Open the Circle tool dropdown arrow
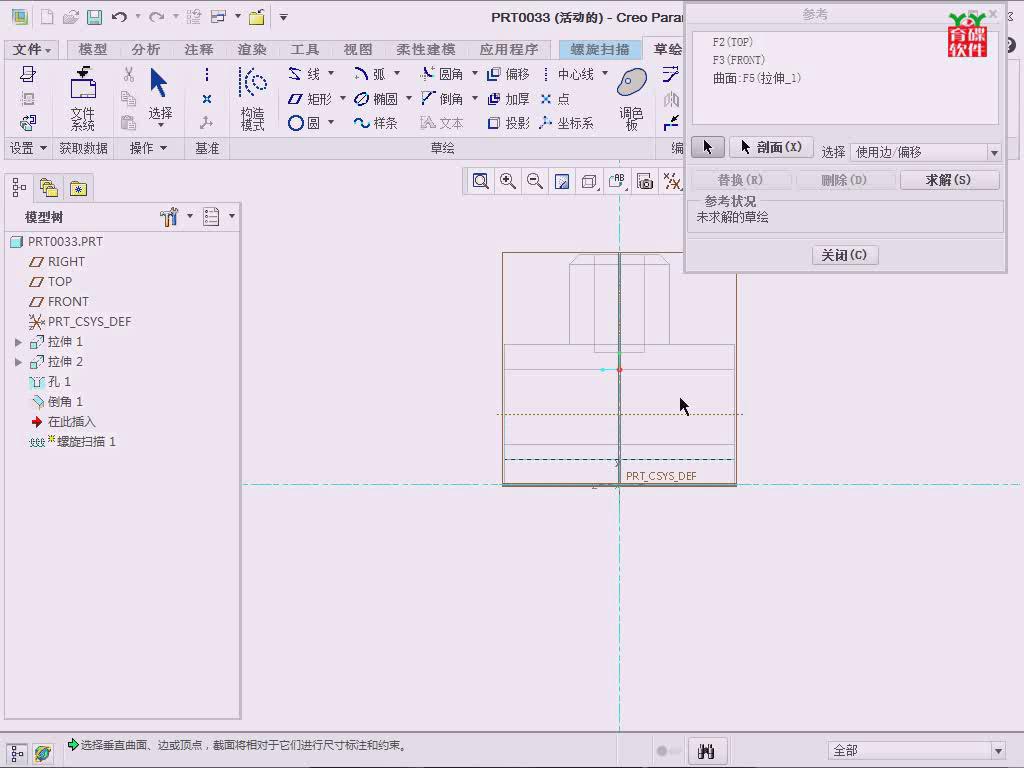This screenshot has width=1024, height=768. [x=331, y=122]
